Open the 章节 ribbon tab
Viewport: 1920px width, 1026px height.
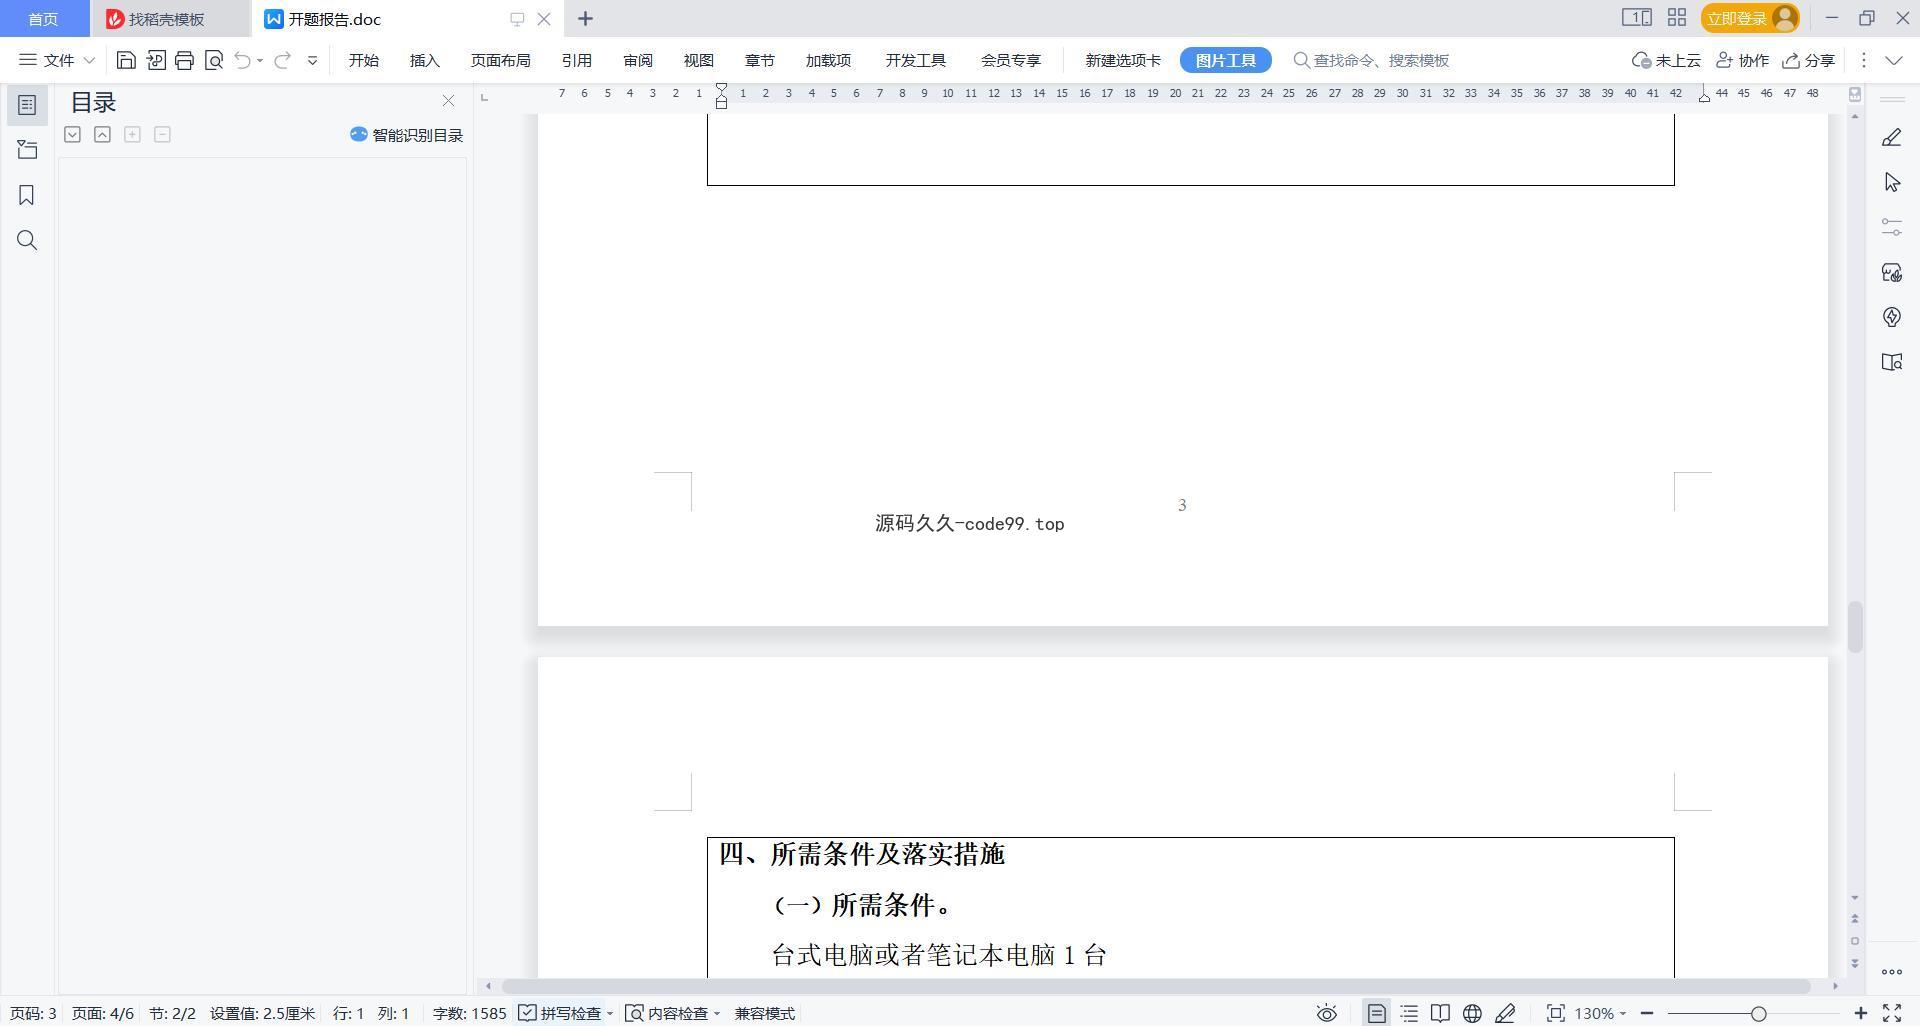pos(760,60)
